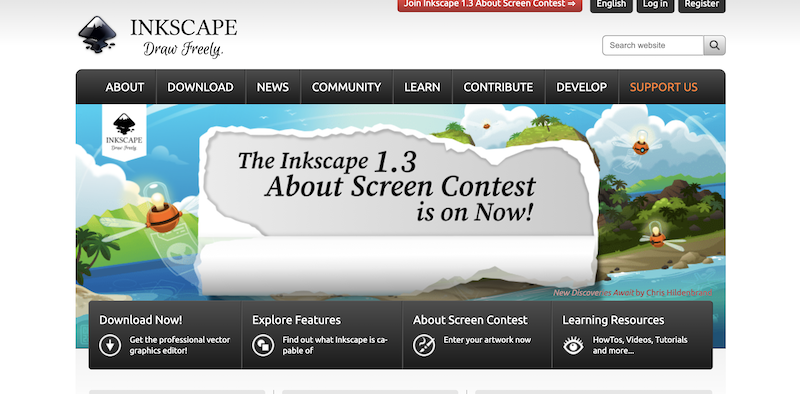Open the CONTRIBUTE menu
800x394 pixels.
pyautogui.click(x=498, y=87)
